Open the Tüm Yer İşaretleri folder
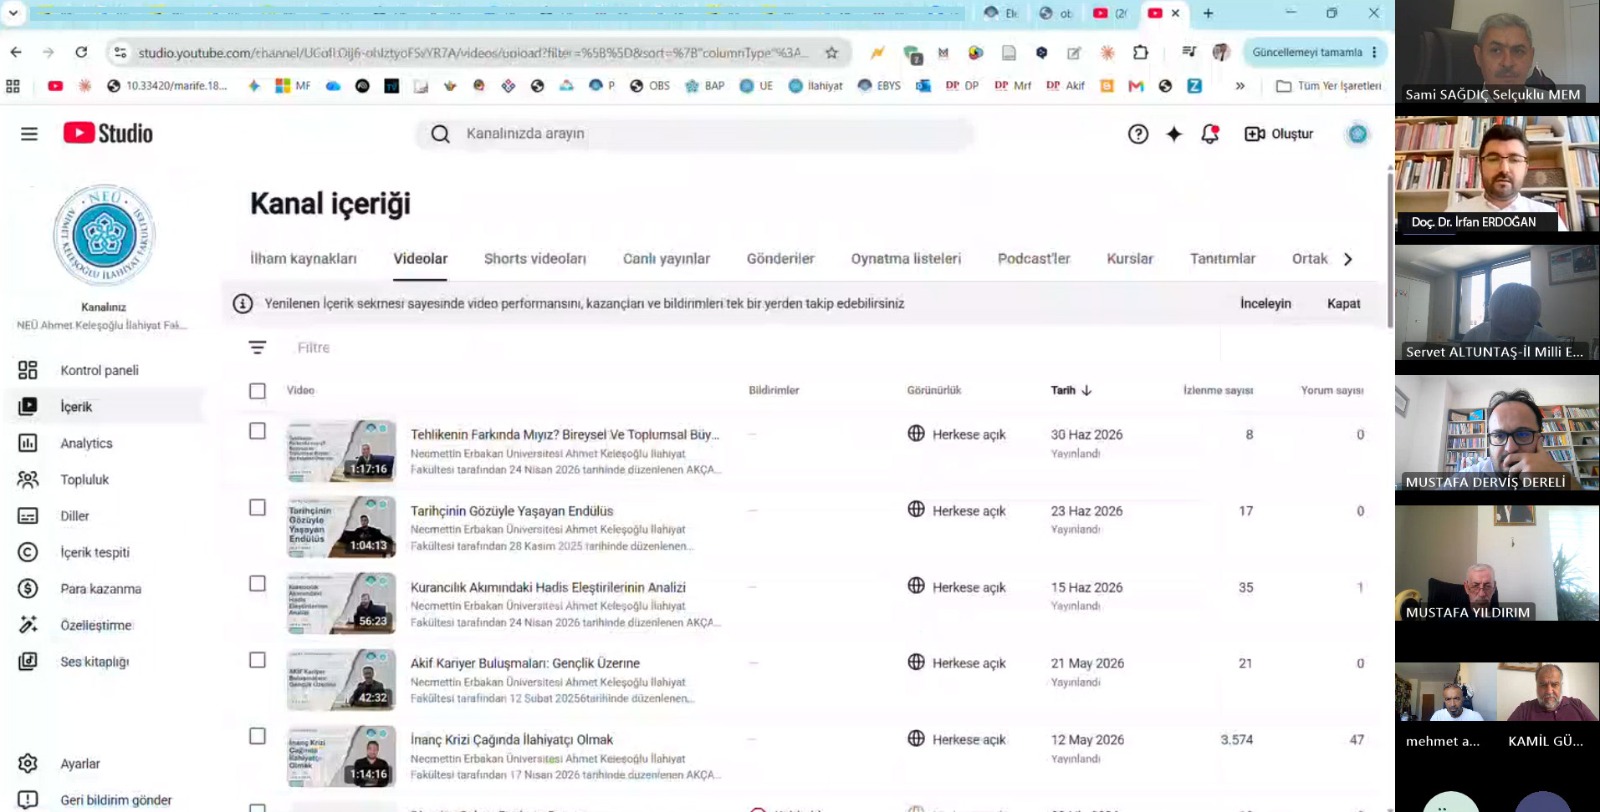Screen dimensions: 1600x812 pos(1329,86)
